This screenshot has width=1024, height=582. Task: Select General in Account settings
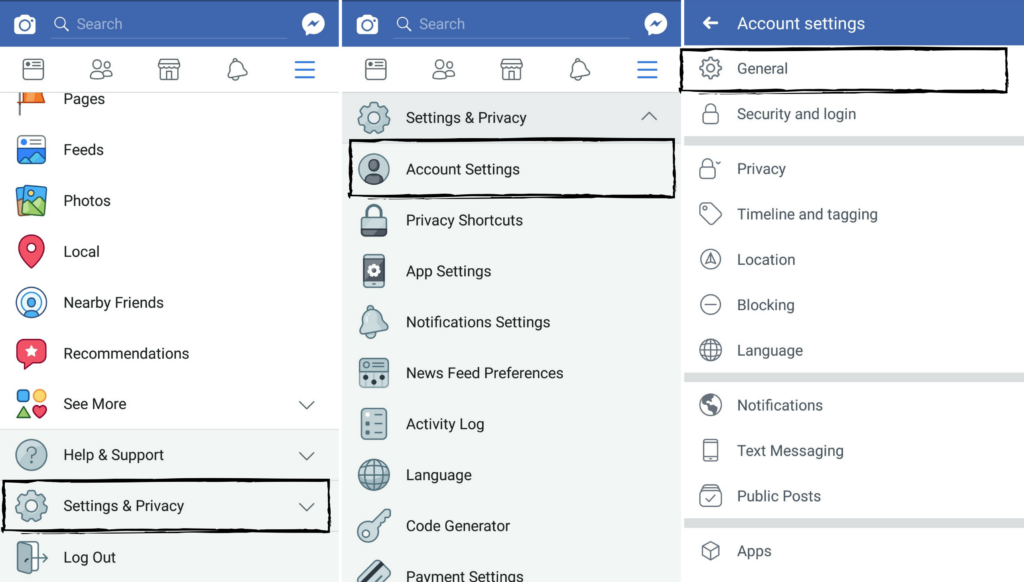tap(843, 69)
